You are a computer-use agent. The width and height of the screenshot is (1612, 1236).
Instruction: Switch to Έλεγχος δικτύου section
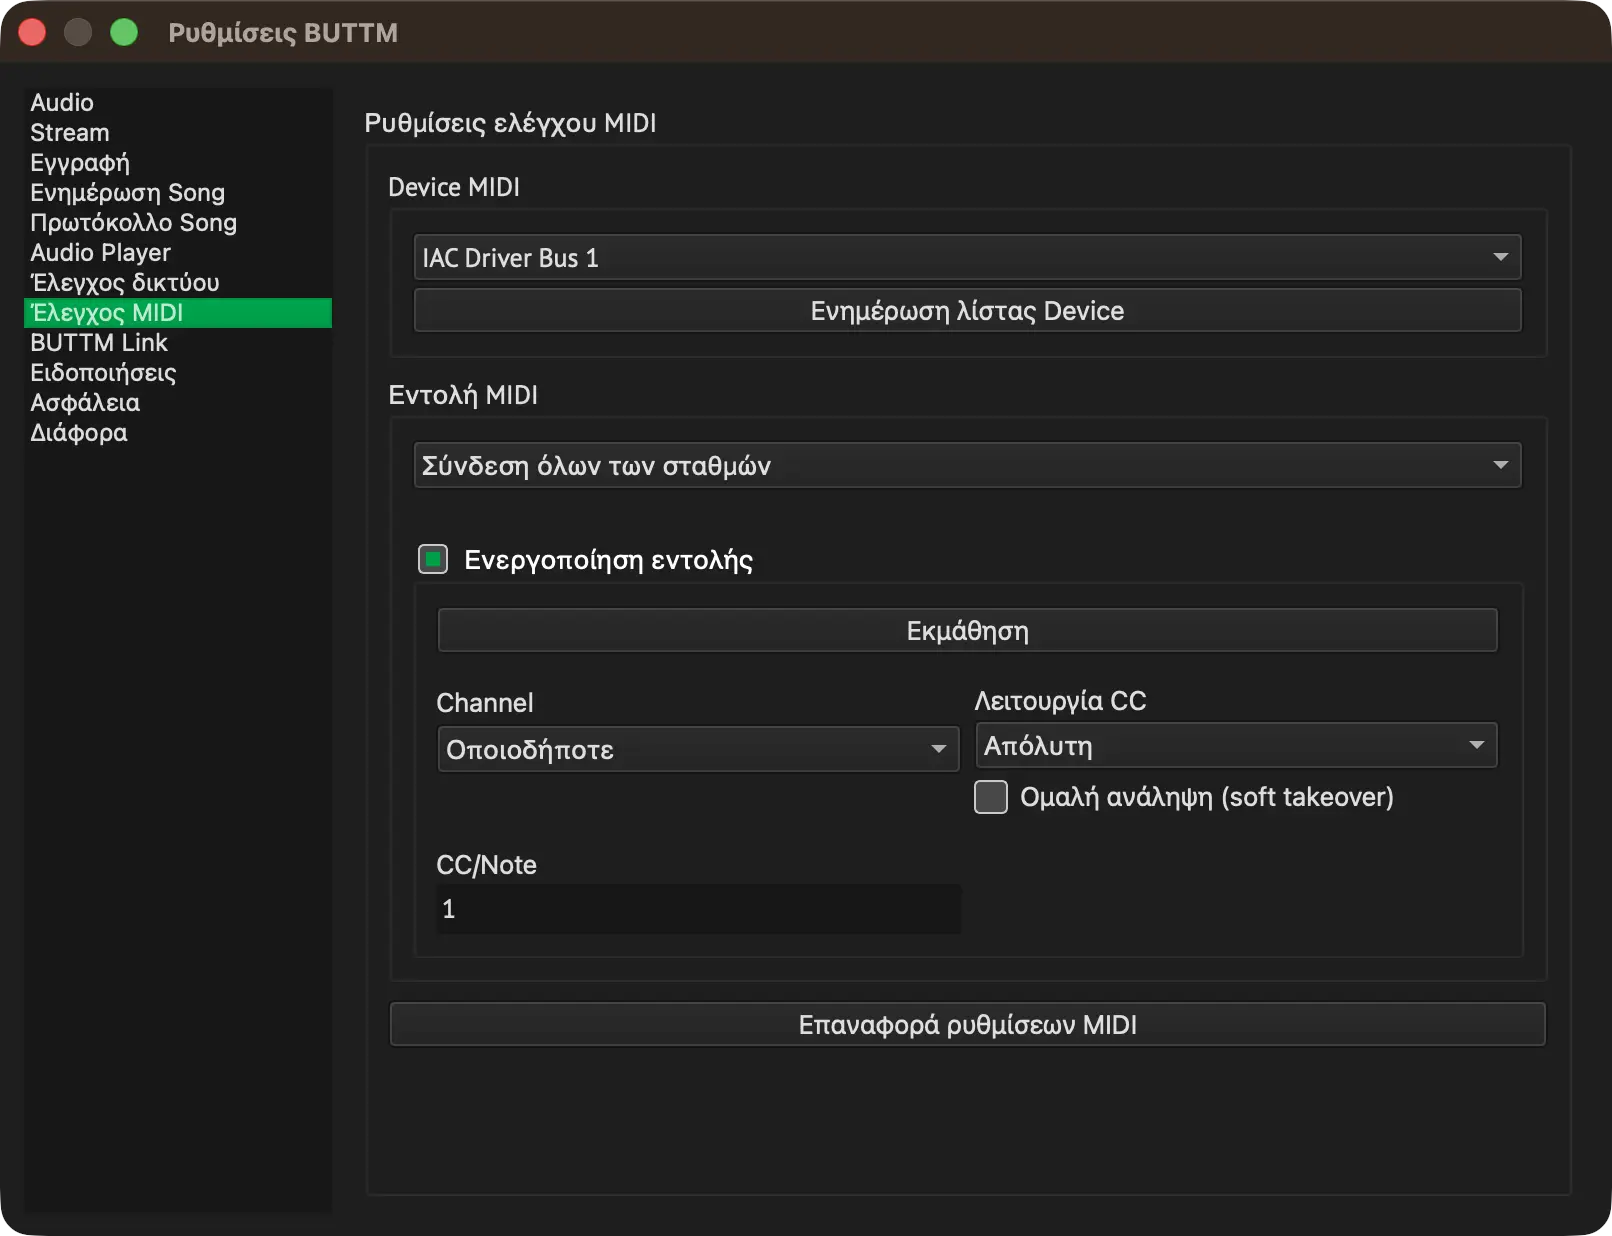[178, 283]
